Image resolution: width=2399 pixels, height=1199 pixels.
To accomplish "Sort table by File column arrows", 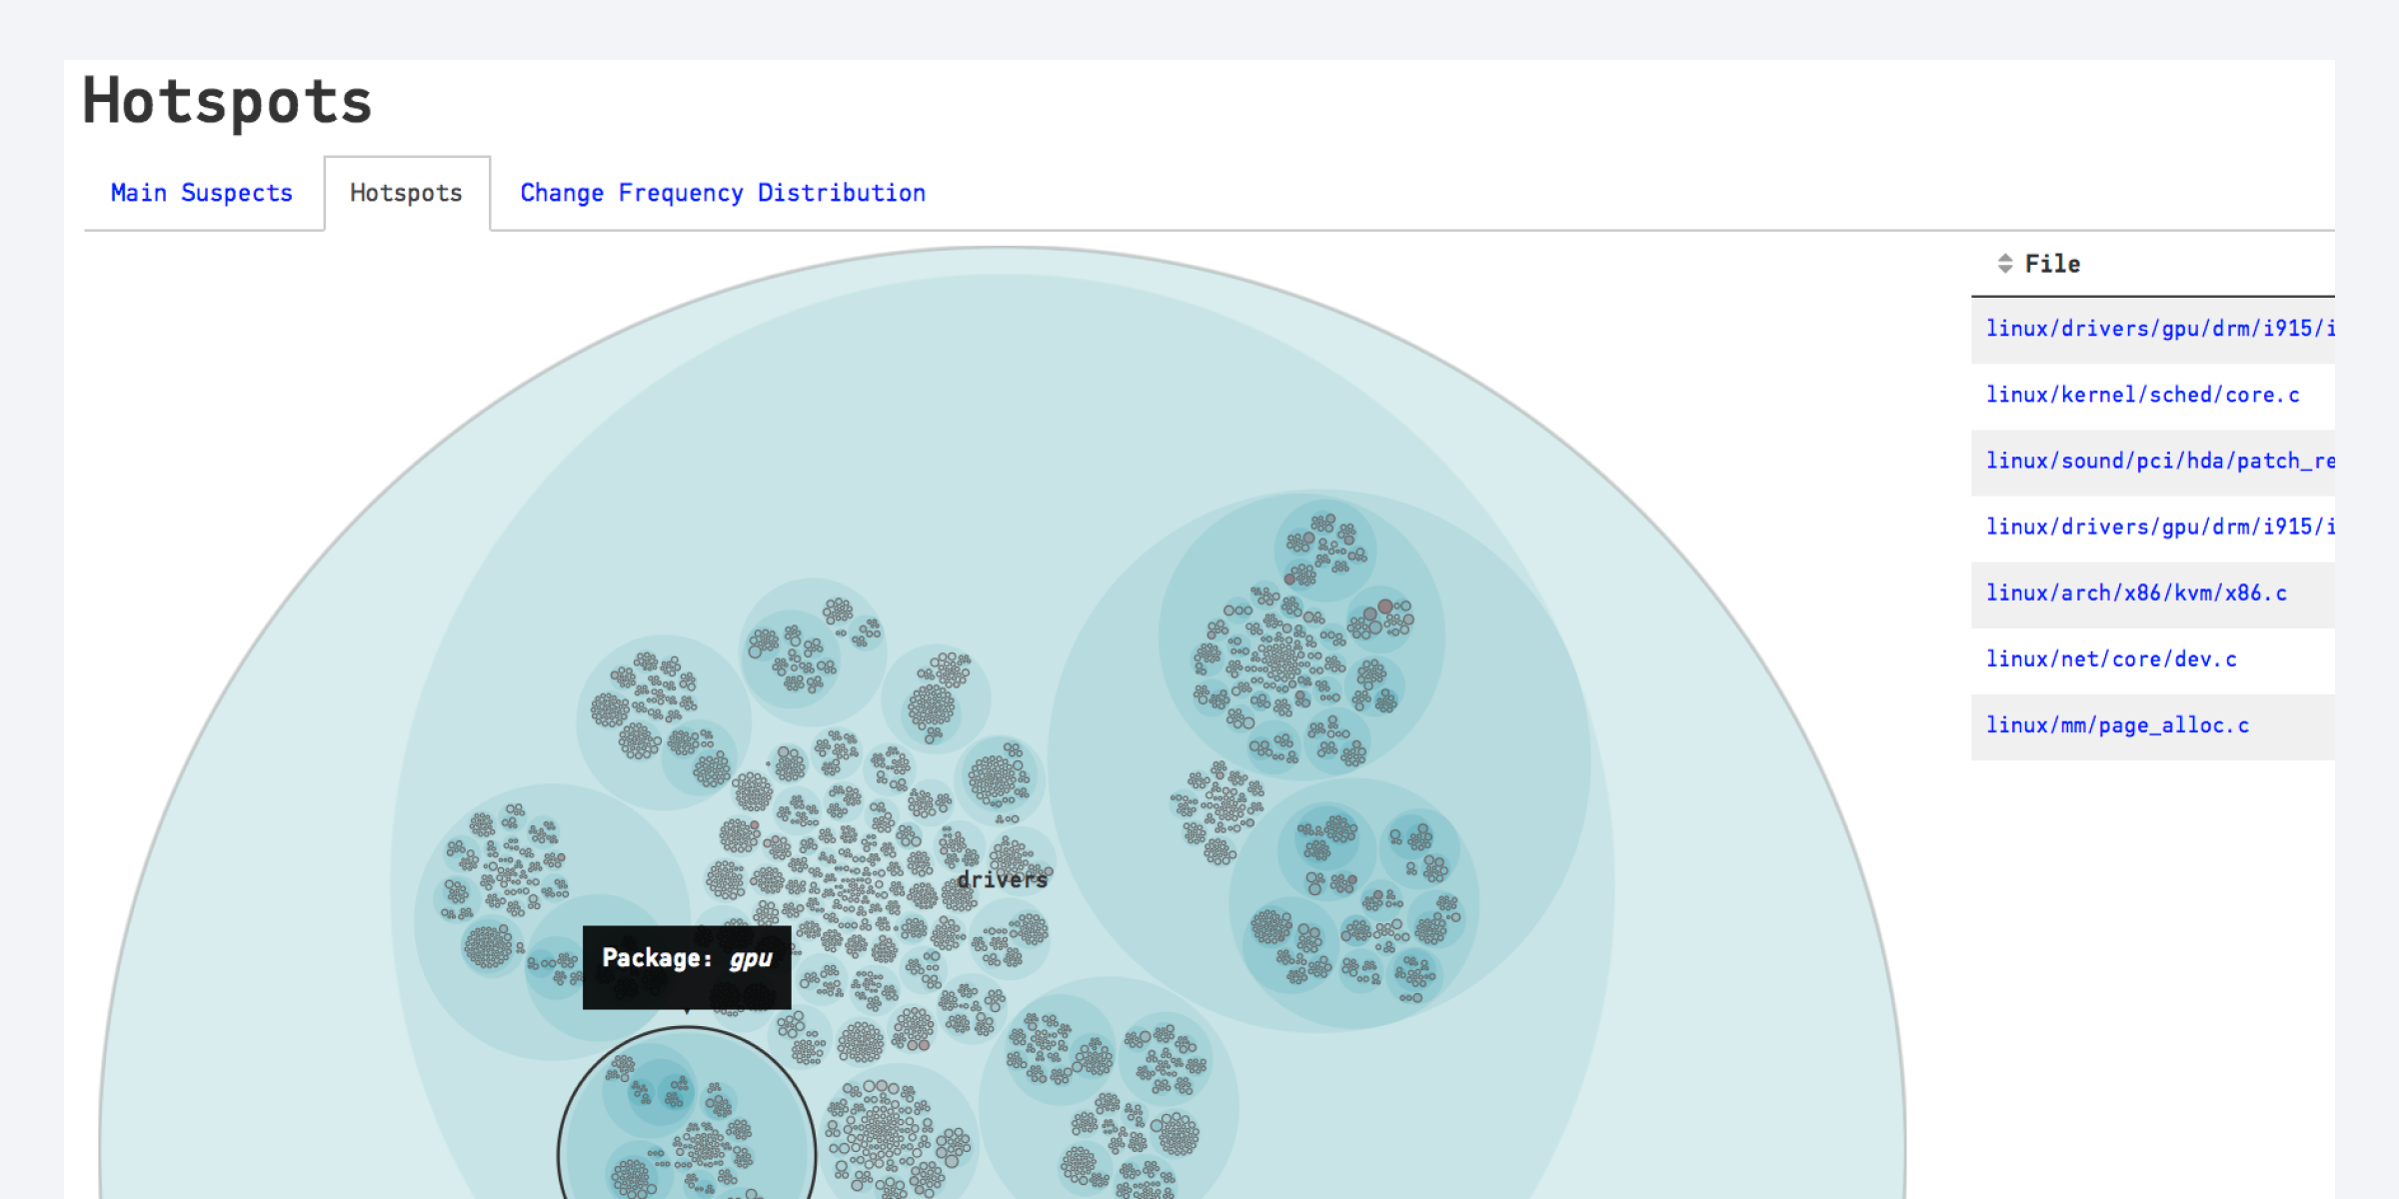I will [2004, 264].
